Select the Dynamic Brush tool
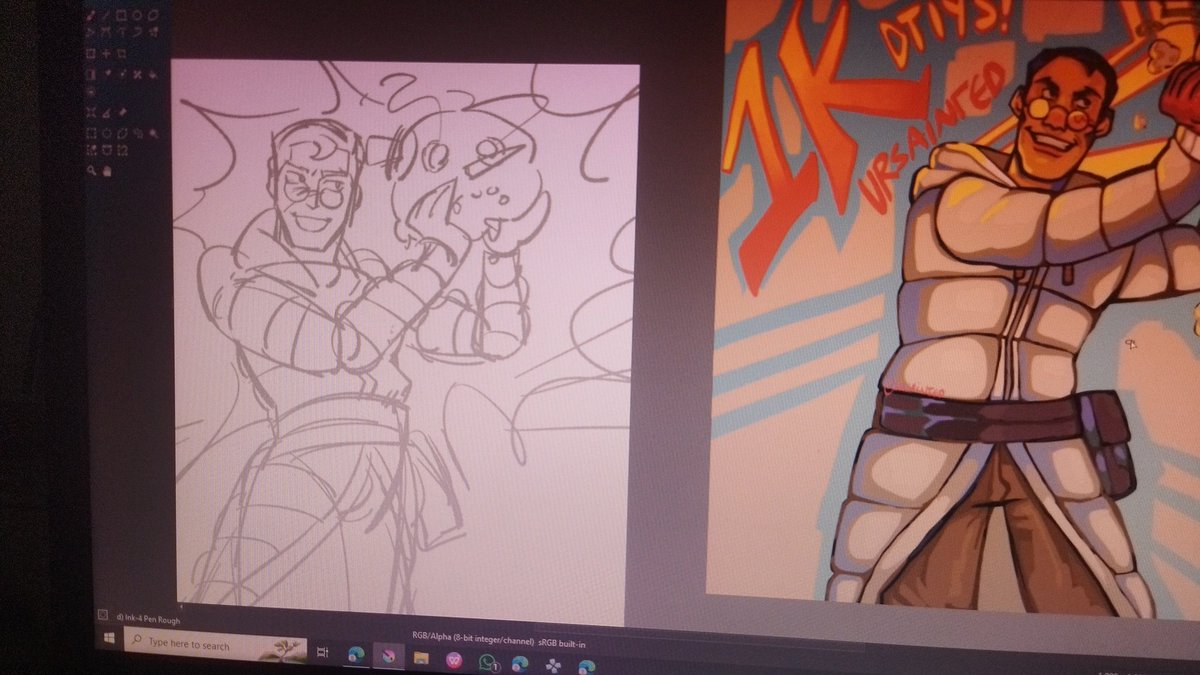The height and width of the screenshot is (675, 1200). (x=138, y=31)
